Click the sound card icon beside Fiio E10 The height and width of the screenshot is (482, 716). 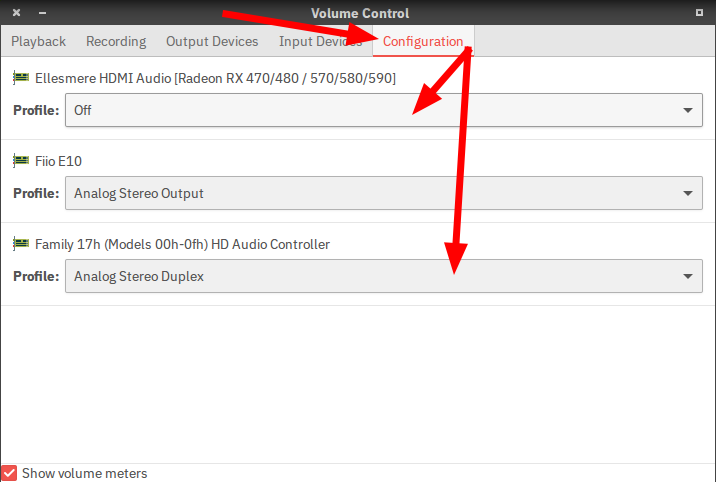pyautogui.click(x=21, y=161)
